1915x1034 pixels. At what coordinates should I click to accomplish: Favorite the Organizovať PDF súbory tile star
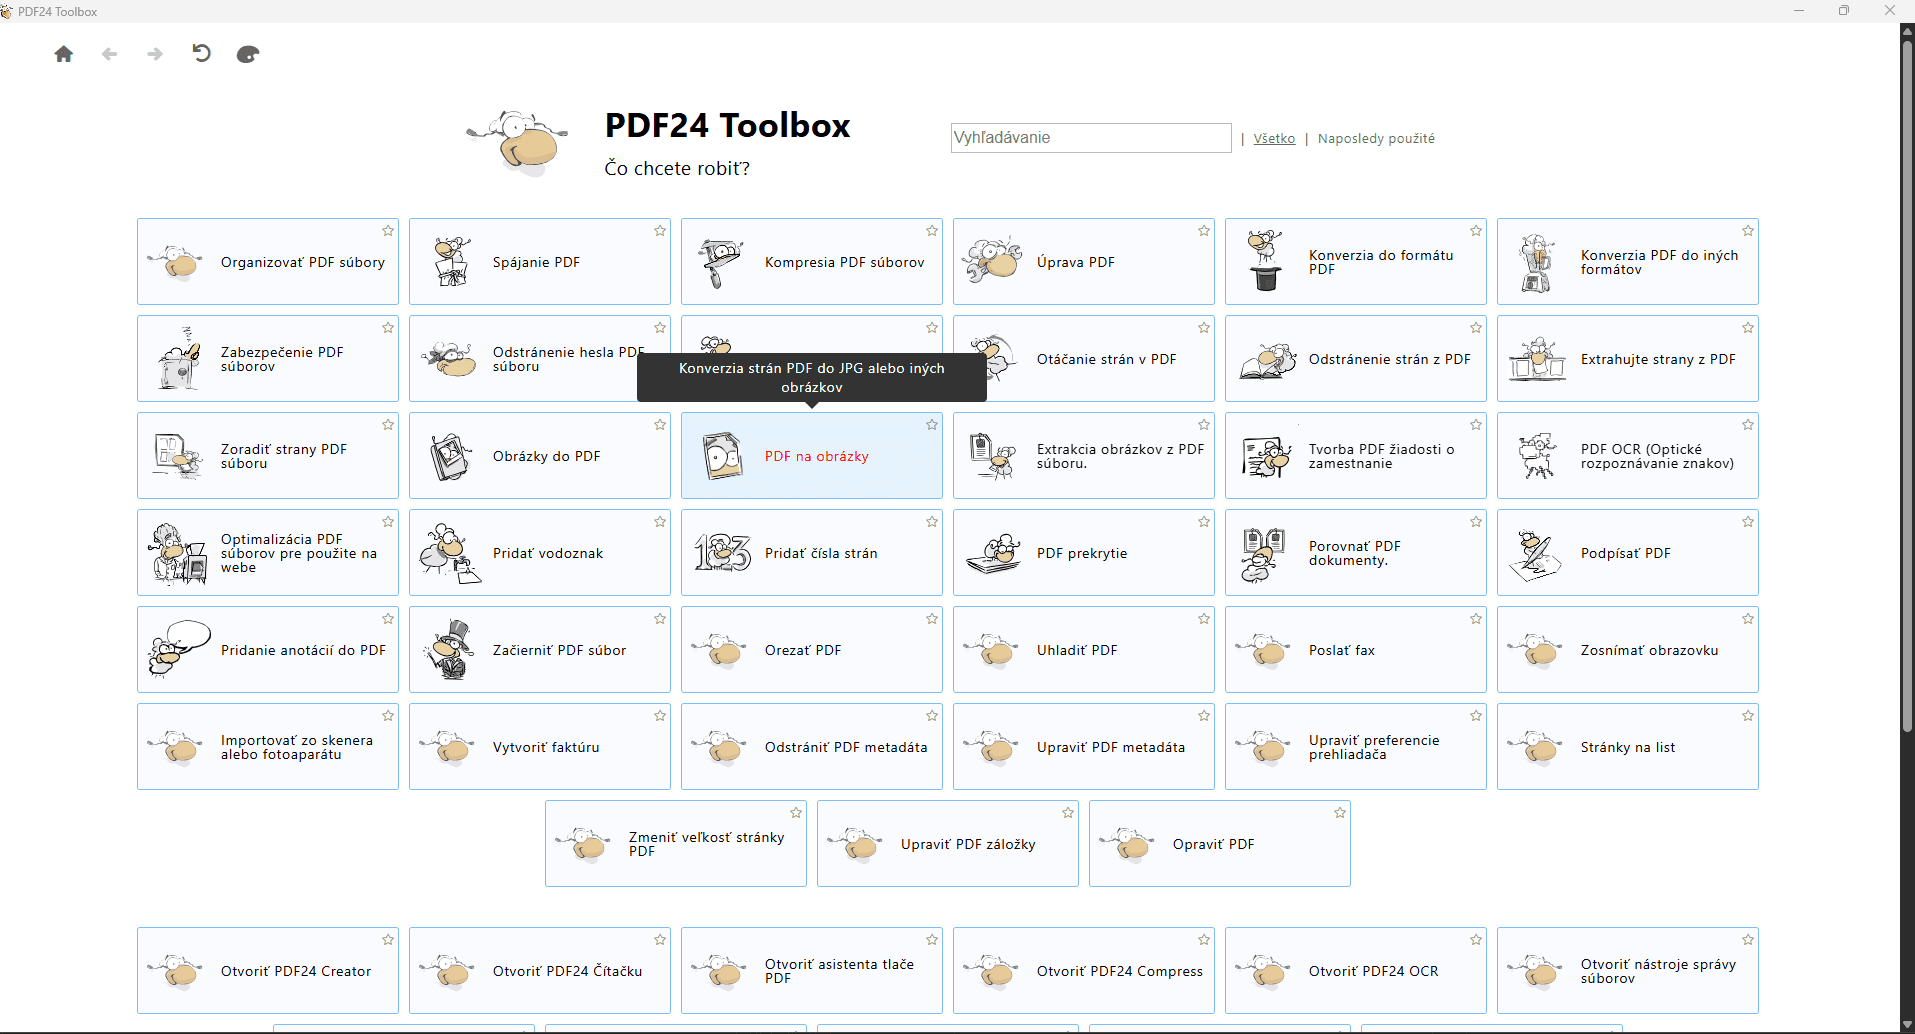point(388,231)
